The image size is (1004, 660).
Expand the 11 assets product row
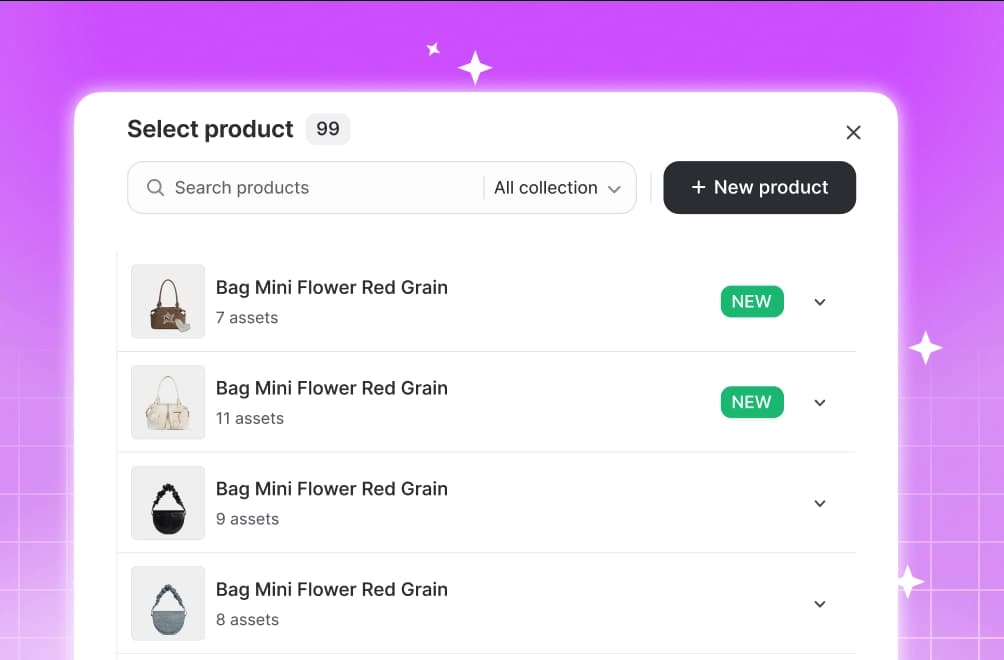tap(820, 403)
